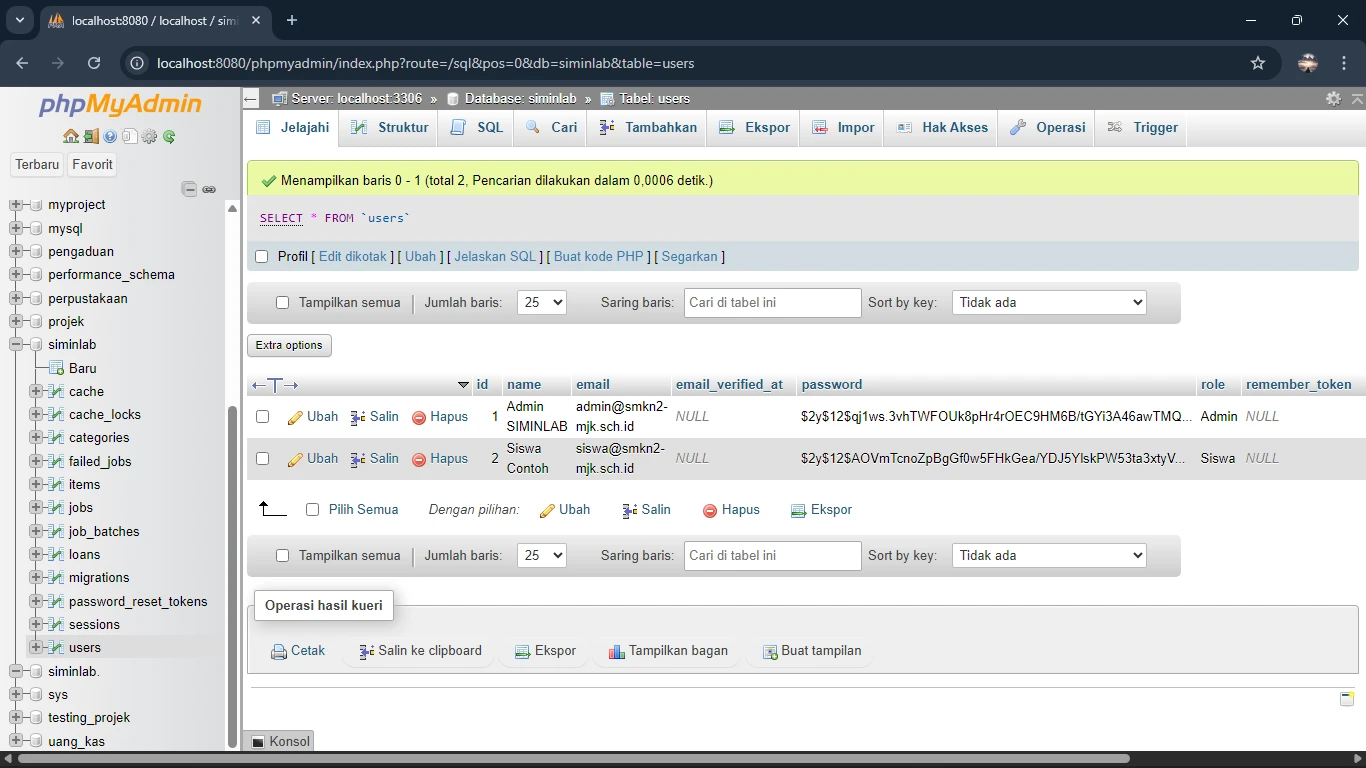This screenshot has width=1366, height=768.
Task: Click the logout door icon in sidebar
Action: pos(90,137)
